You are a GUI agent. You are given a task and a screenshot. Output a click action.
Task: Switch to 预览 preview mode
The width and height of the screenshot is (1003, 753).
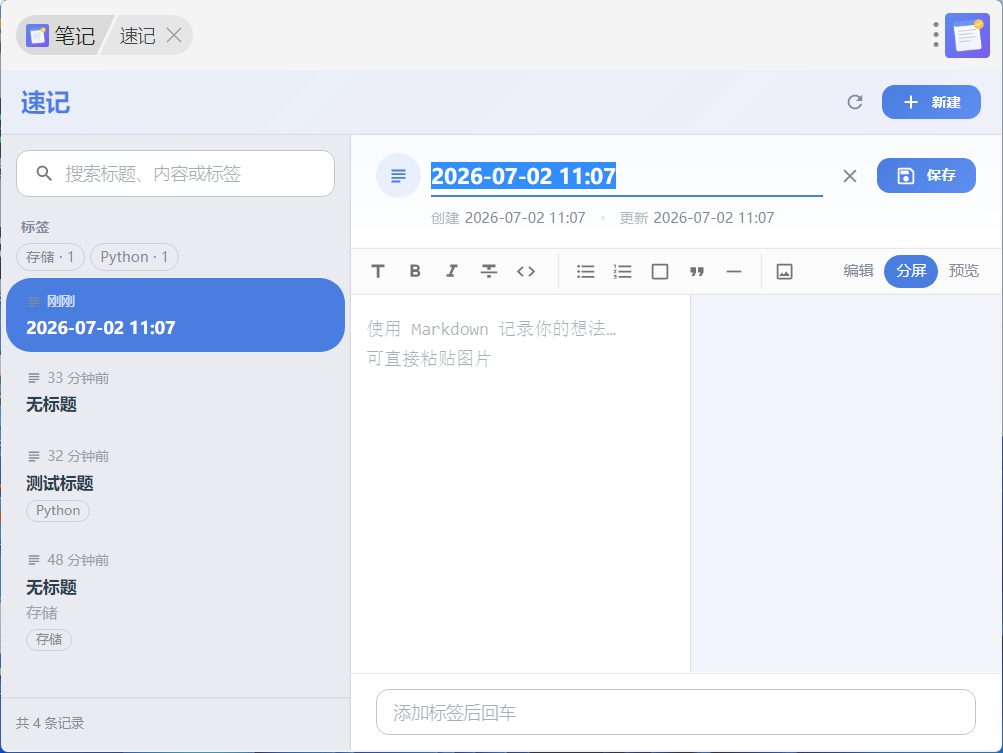pos(963,271)
